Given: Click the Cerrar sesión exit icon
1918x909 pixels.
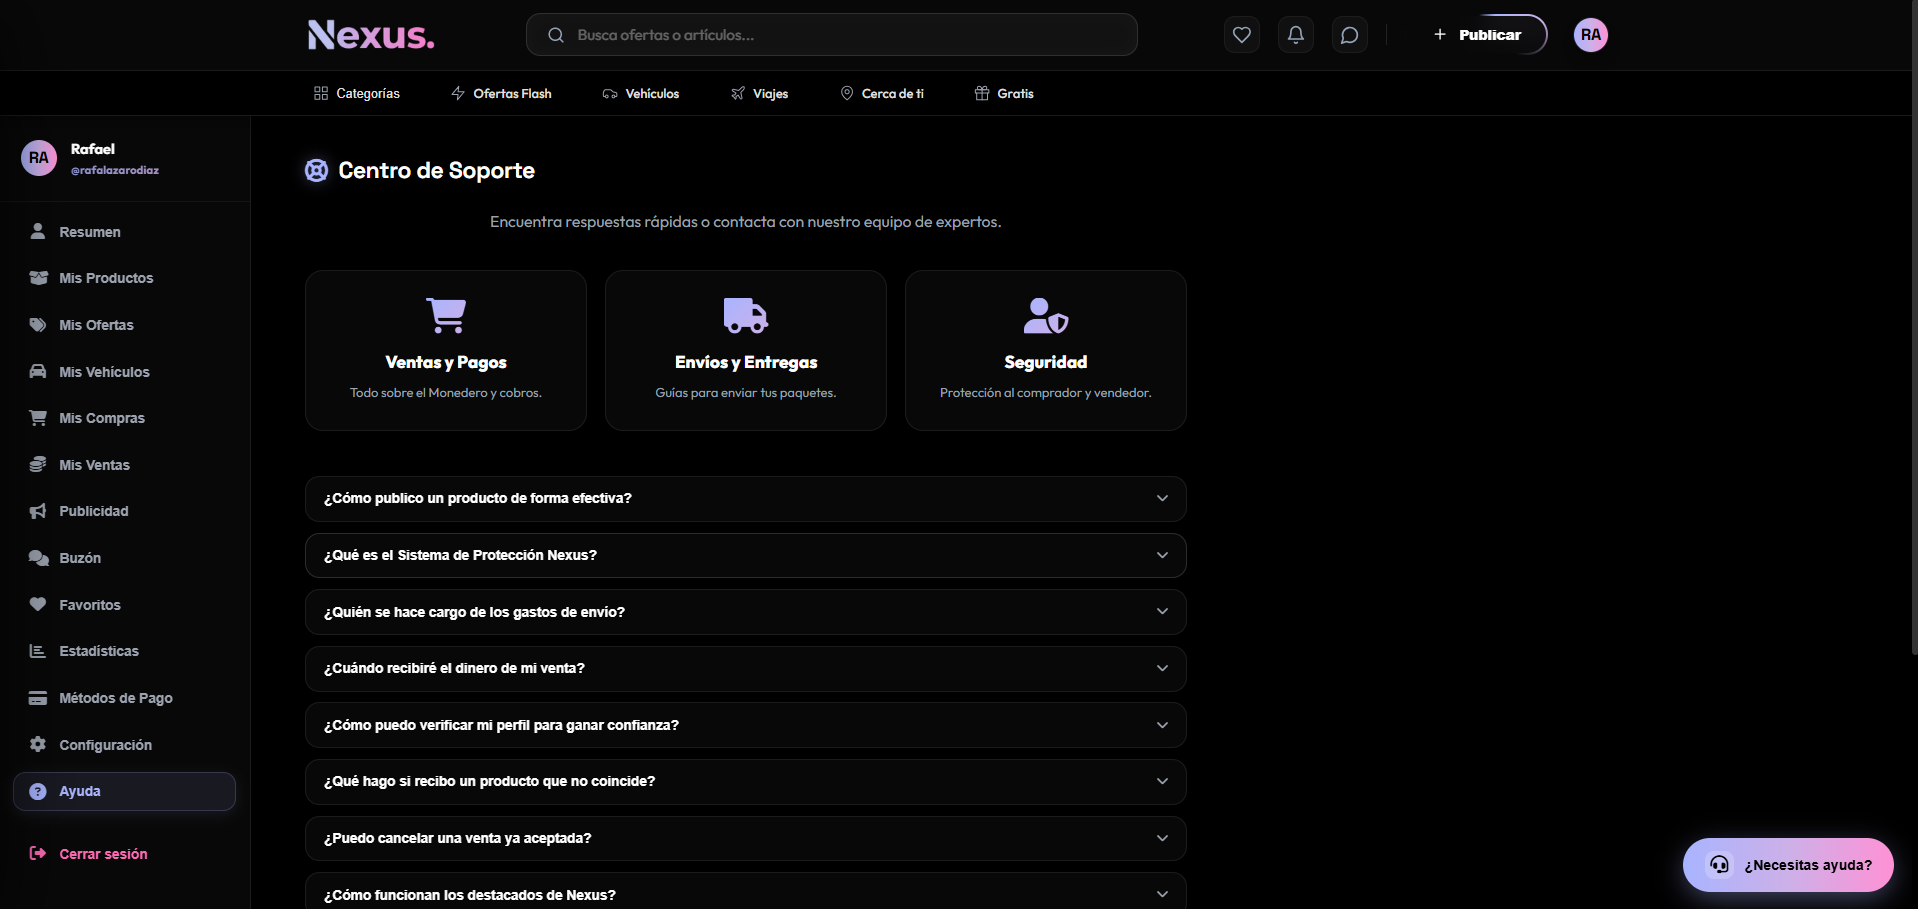Looking at the screenshot, I should pos(38,853).
